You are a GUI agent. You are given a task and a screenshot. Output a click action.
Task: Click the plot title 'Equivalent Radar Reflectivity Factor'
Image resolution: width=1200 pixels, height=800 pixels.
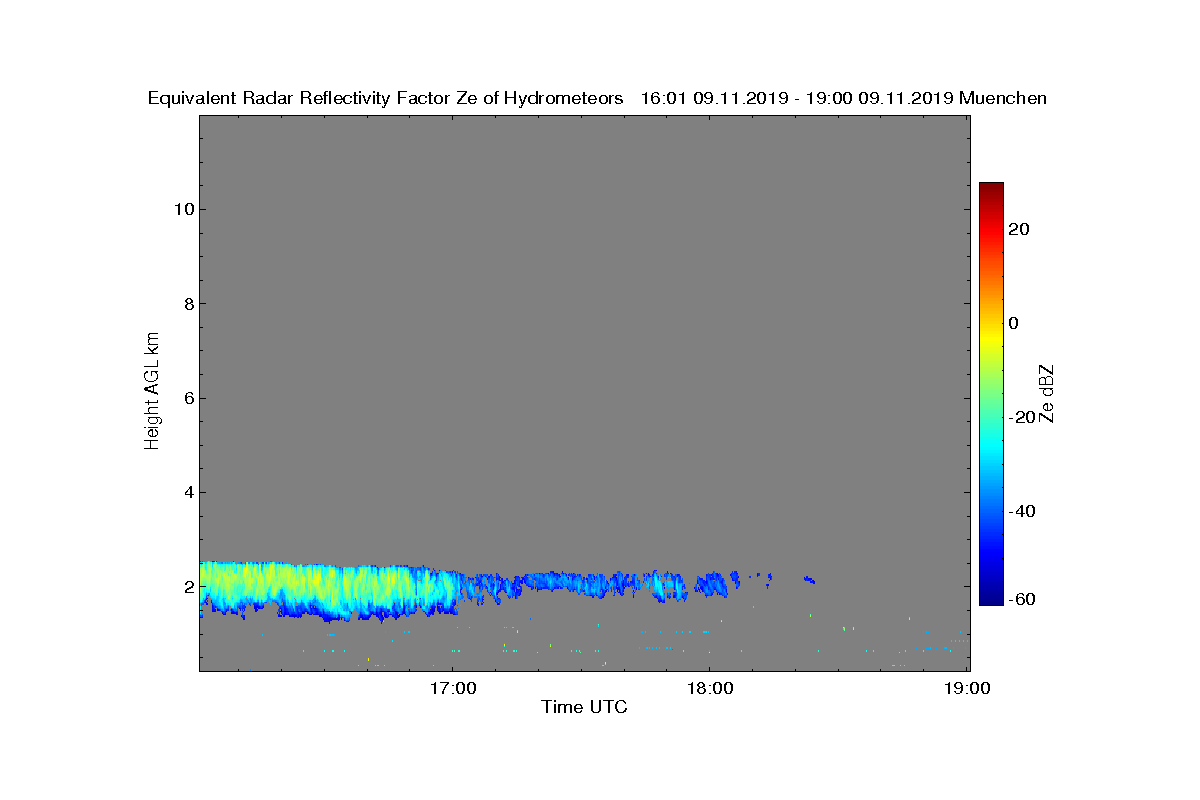299,98
